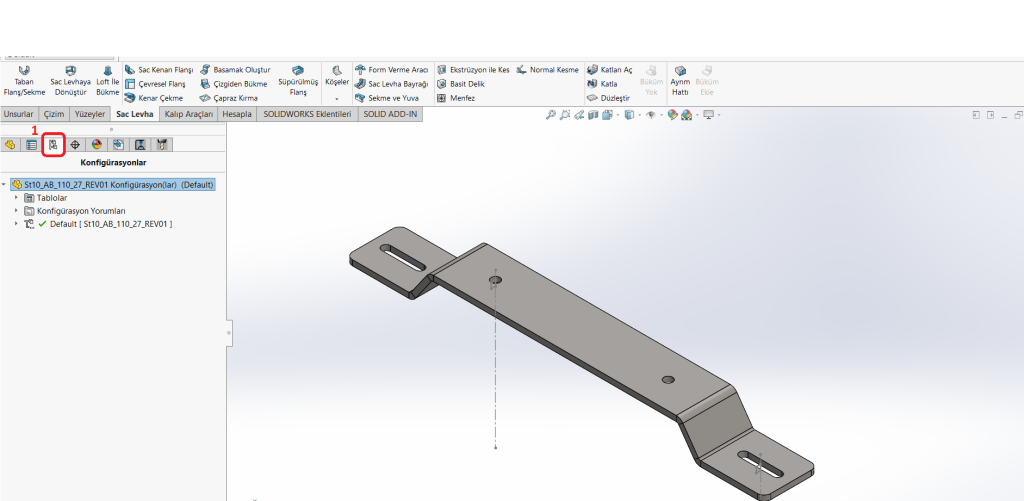Choose the Basamak Oluştur command

tap(235, 70)
